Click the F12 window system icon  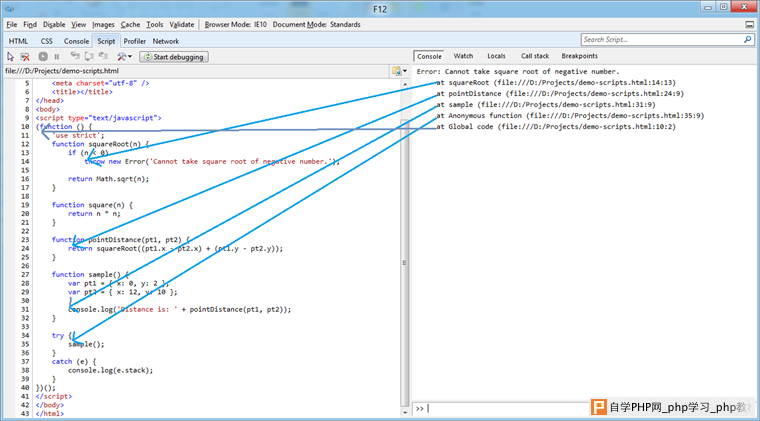click(x=9, y=9)
